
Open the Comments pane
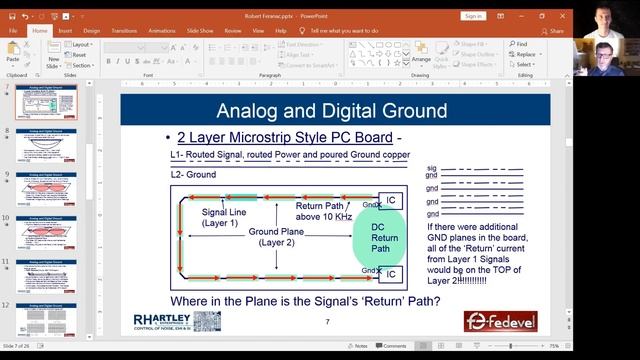[391, 346]
